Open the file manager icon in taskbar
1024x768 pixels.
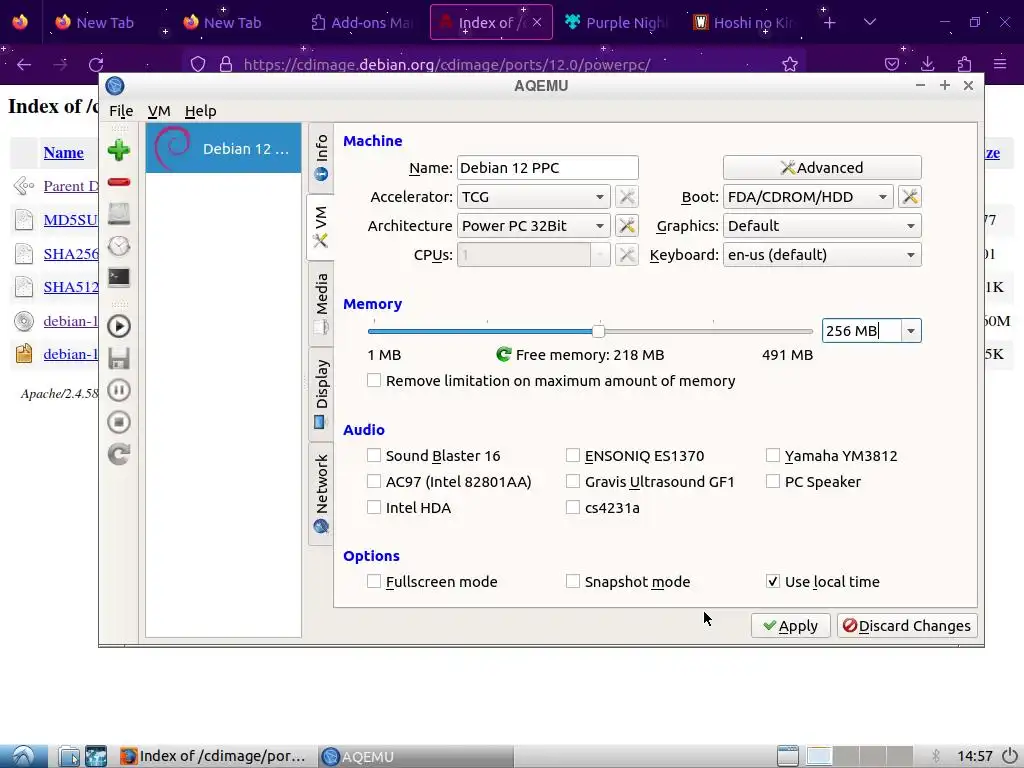click(69, 756)
